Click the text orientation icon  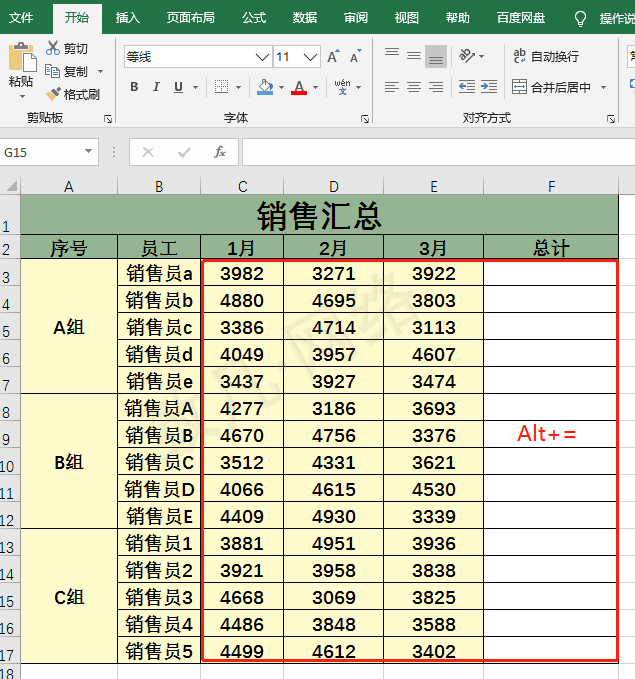(x=467, y=56)
